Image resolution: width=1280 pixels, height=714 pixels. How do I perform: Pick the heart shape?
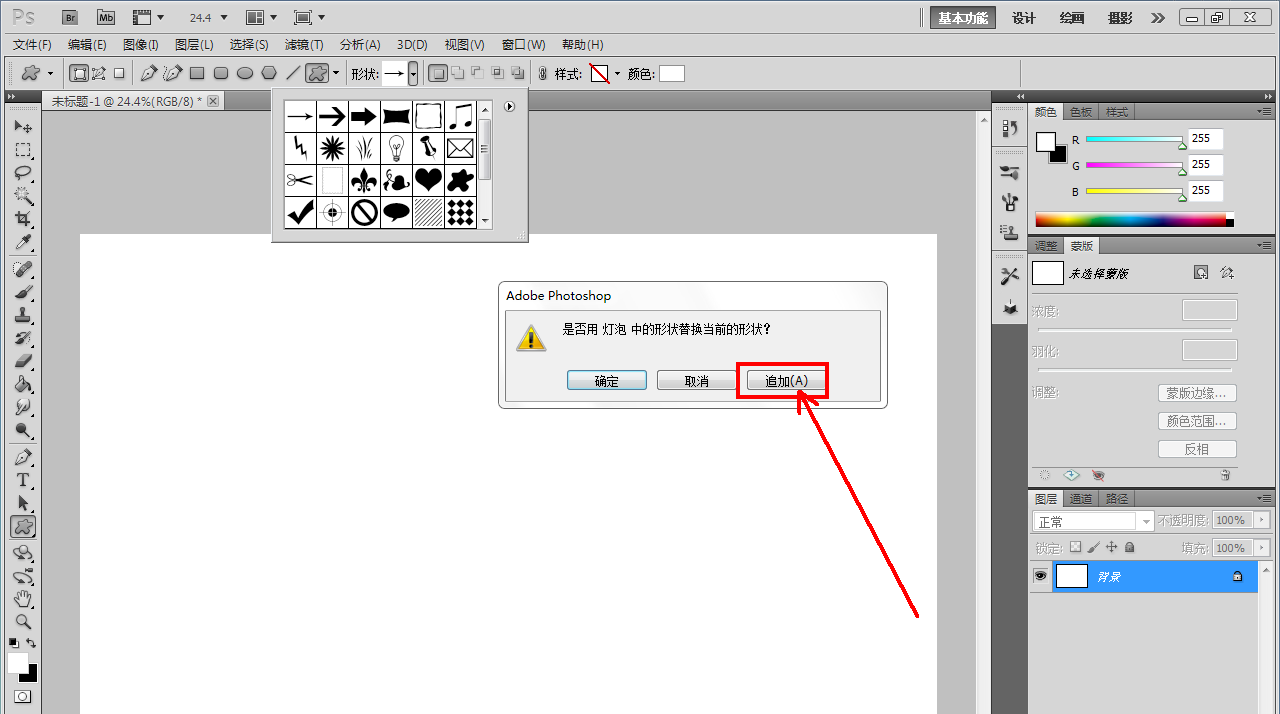pyautogui.click(x=428, y=180)
